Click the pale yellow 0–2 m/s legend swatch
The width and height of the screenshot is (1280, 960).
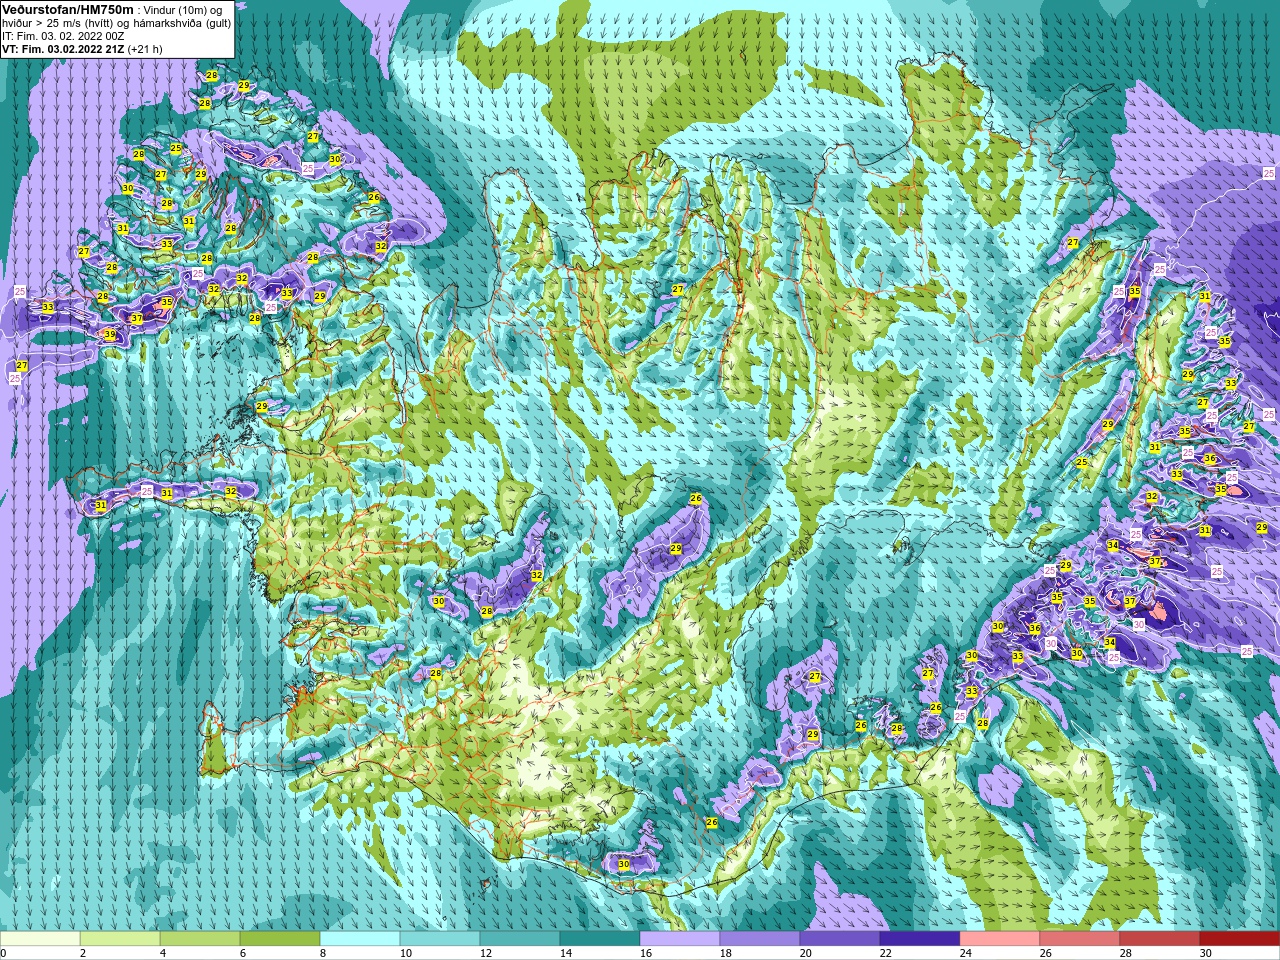point(40,939)
